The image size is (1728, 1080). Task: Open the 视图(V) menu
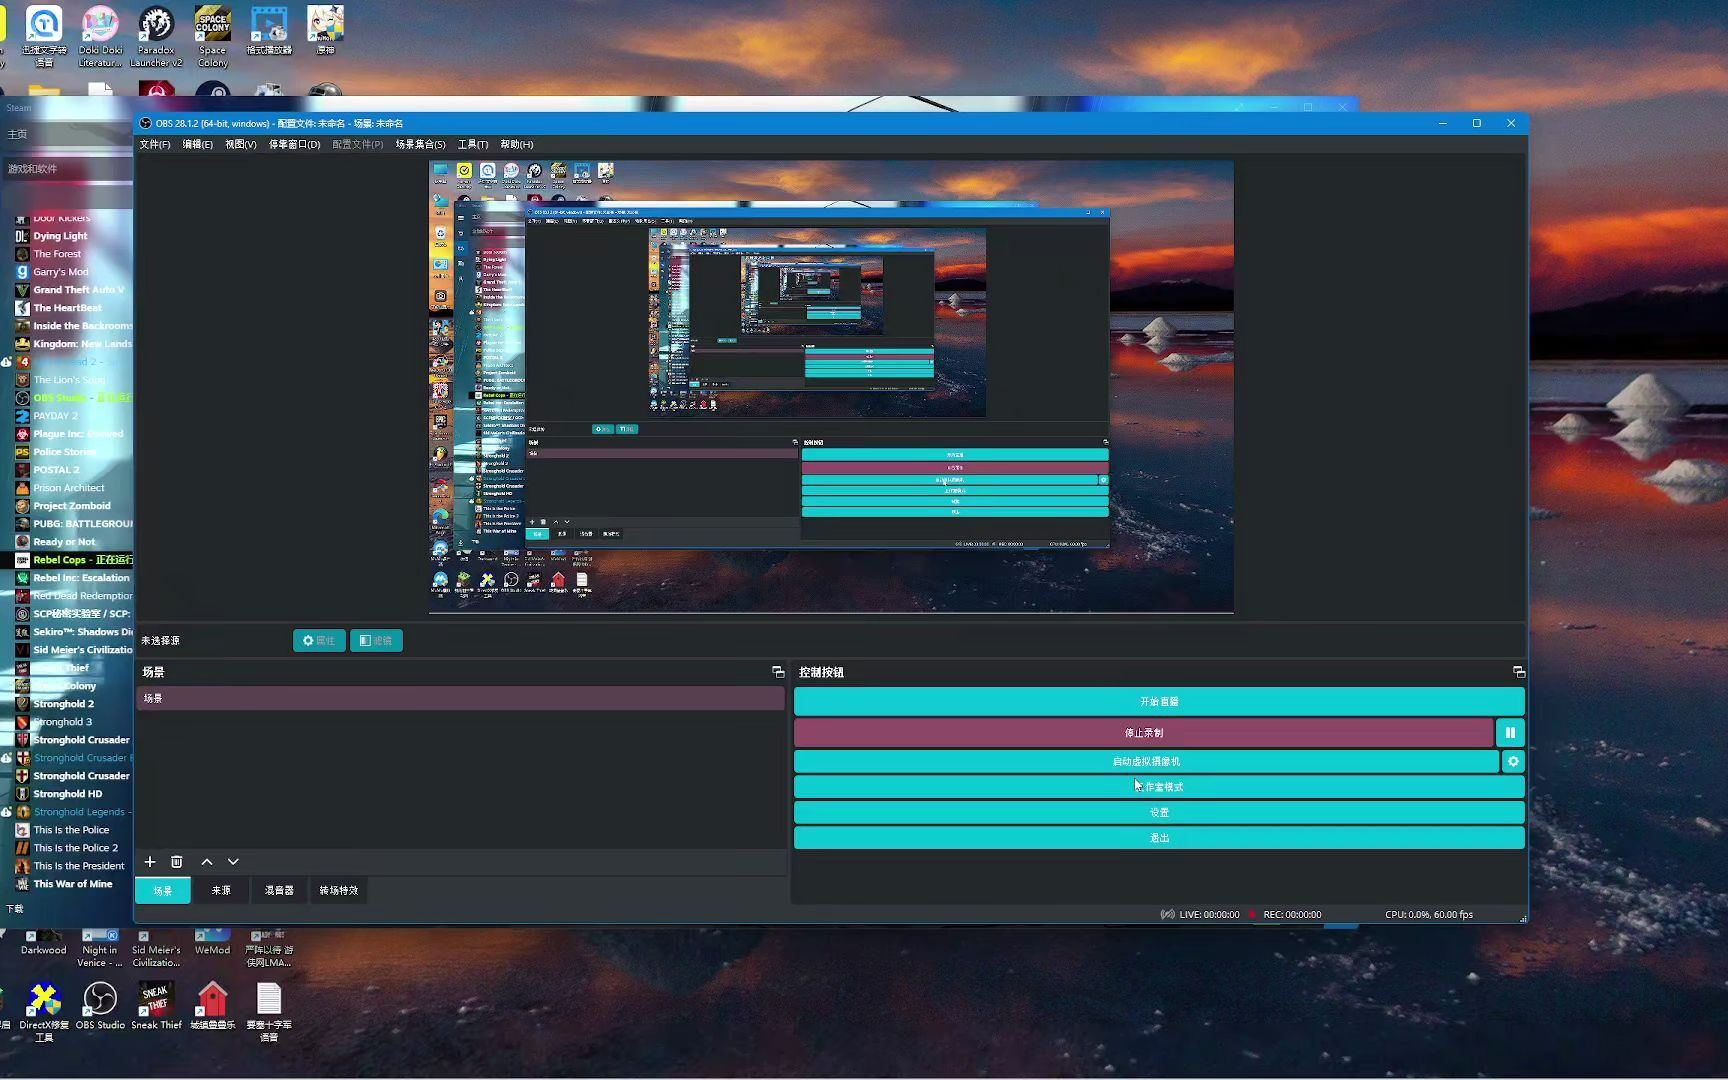click(241, 145)
